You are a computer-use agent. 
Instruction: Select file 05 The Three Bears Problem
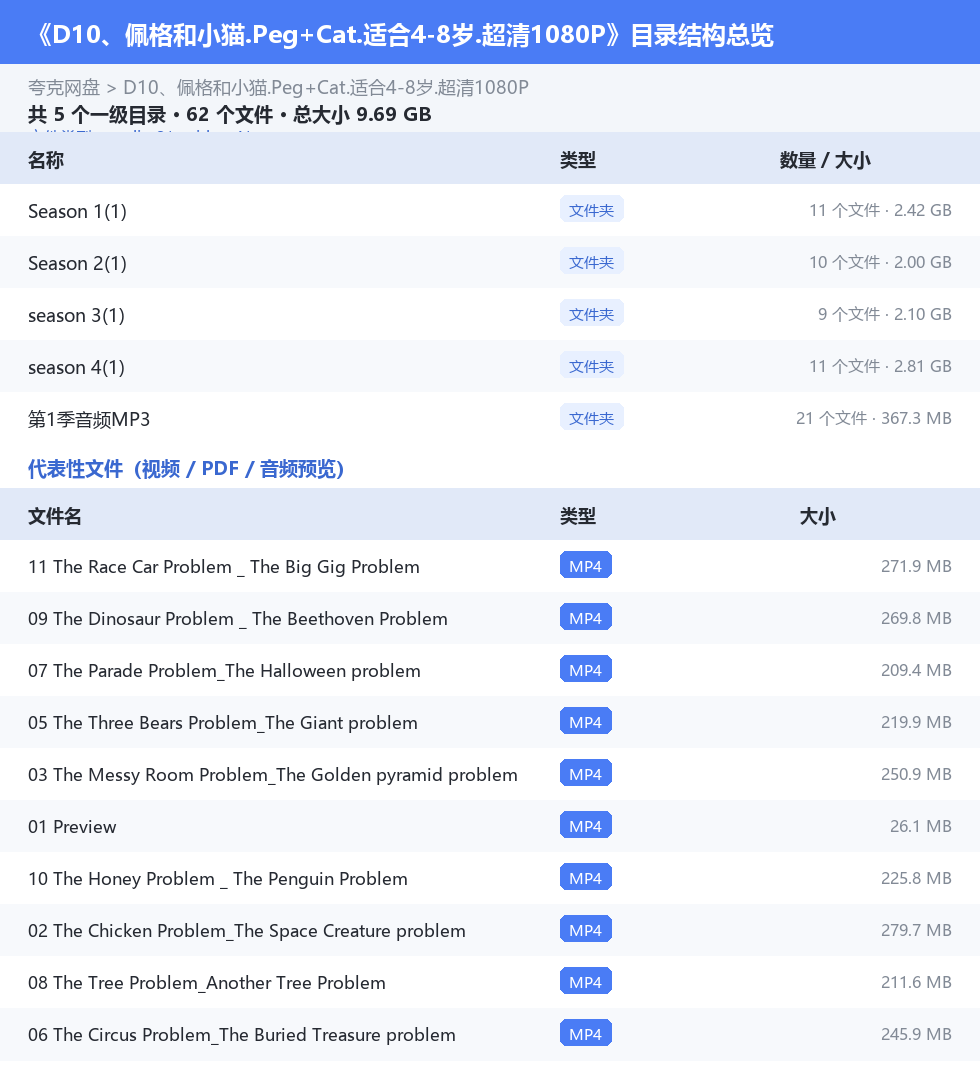pyautogui.click(x=223, y=723)
